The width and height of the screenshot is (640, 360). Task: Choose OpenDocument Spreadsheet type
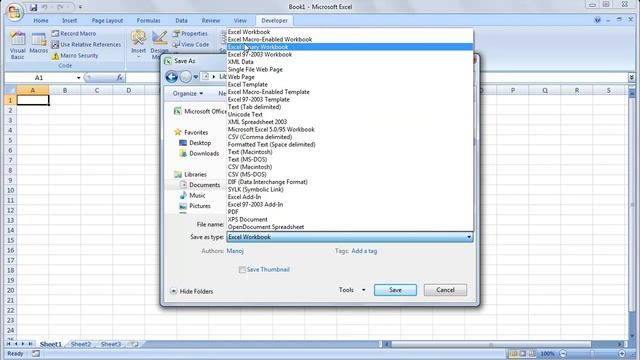(350, 227)
